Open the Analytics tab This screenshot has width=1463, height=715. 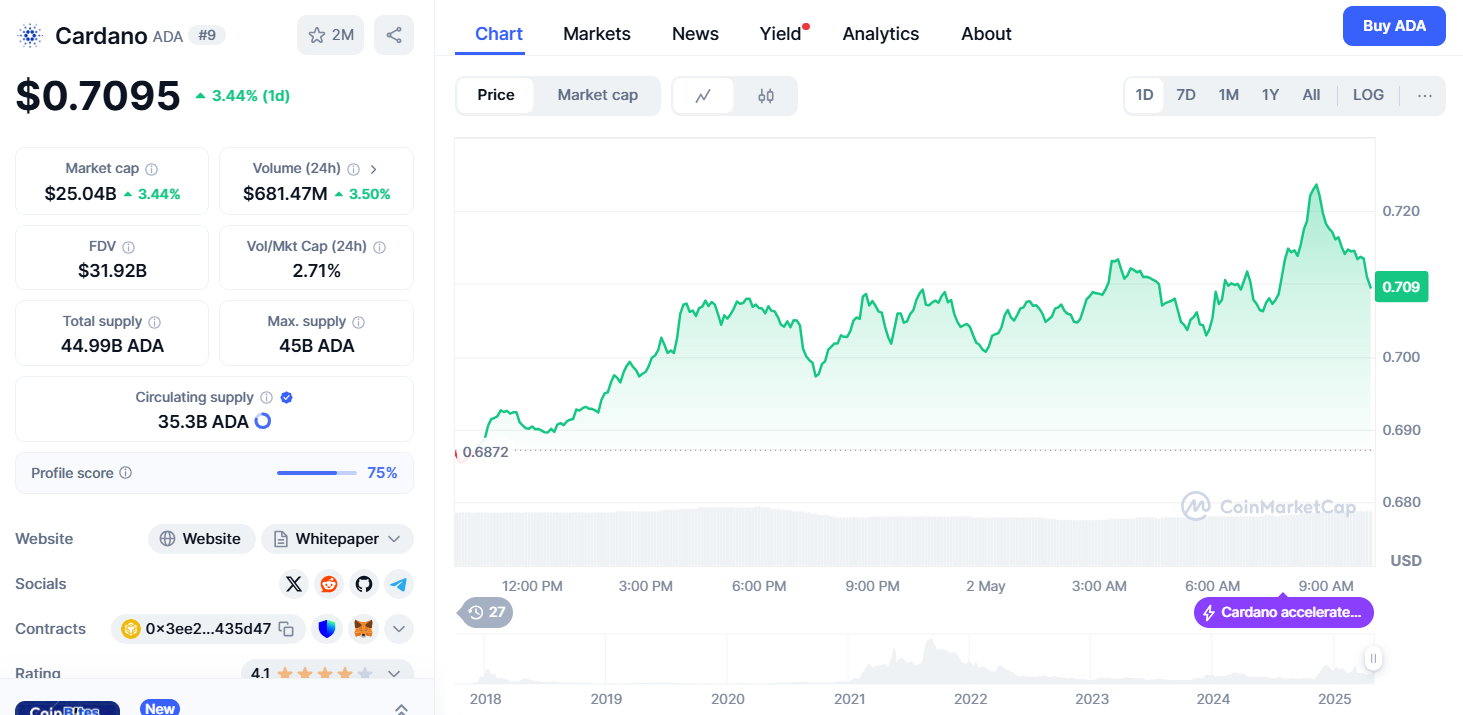(880, 34)
